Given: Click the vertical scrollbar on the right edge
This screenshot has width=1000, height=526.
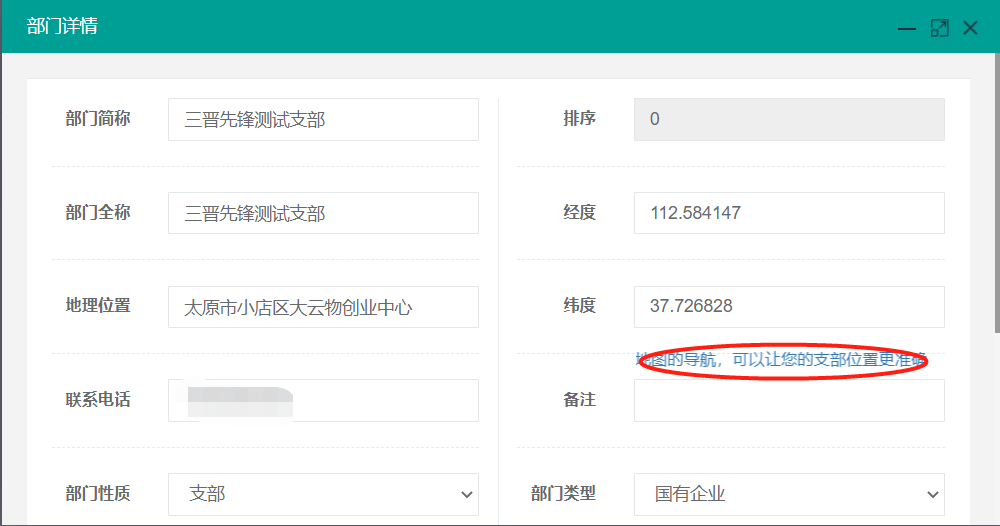Looking at the screenshot, I should [995, 200].
